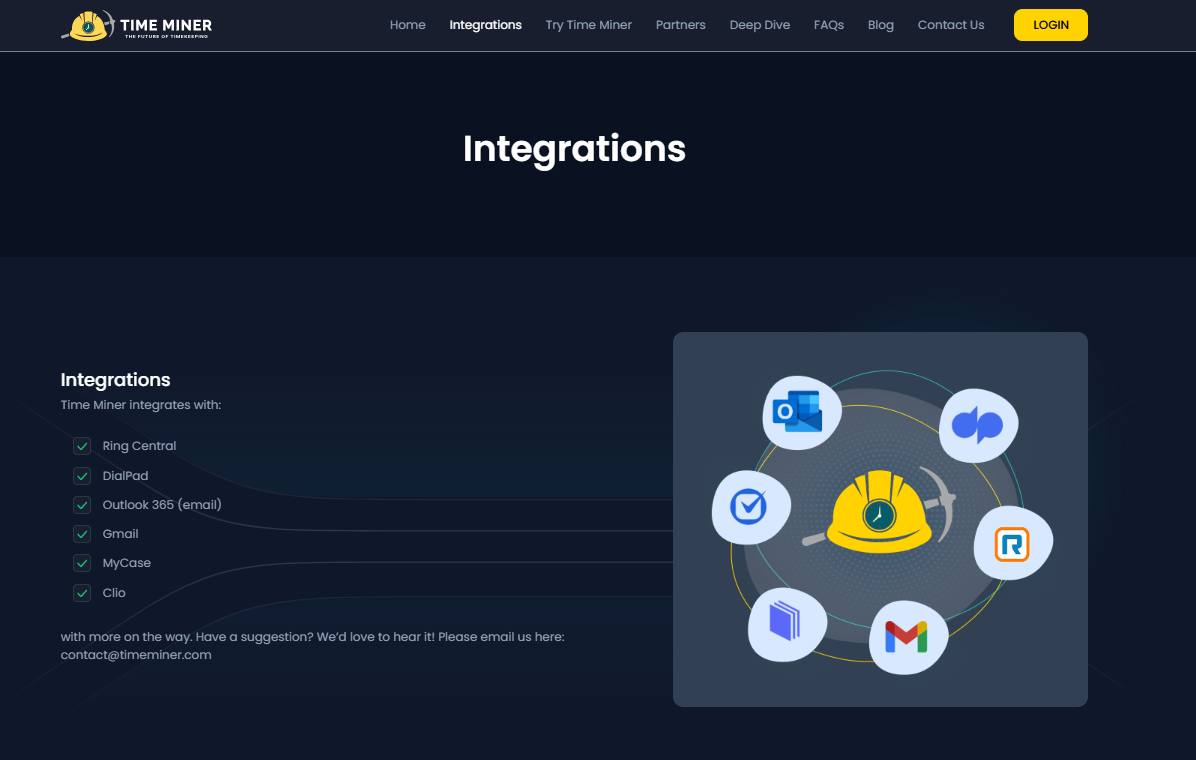Viewport: 1196px width, 760px height.
Task: Click the Clio list text
Action: point(114,592)
